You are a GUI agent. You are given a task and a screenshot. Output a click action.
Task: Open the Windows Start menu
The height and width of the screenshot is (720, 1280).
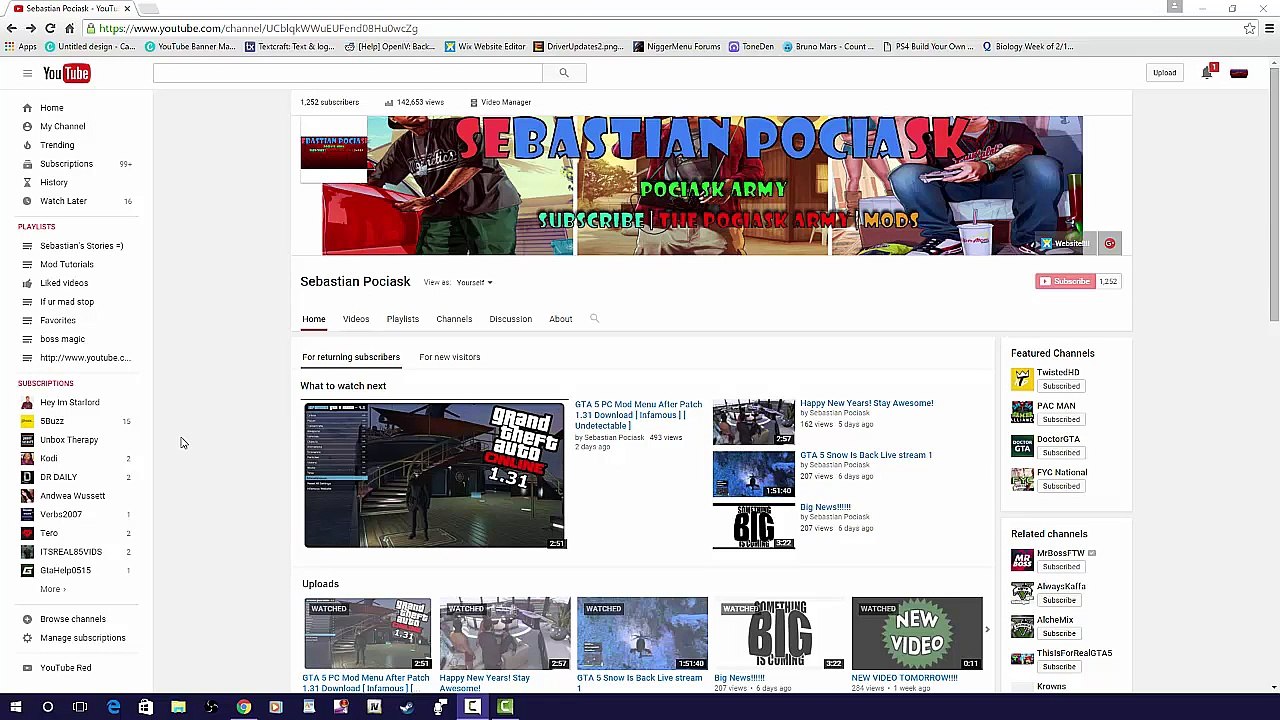pos(15,707)
